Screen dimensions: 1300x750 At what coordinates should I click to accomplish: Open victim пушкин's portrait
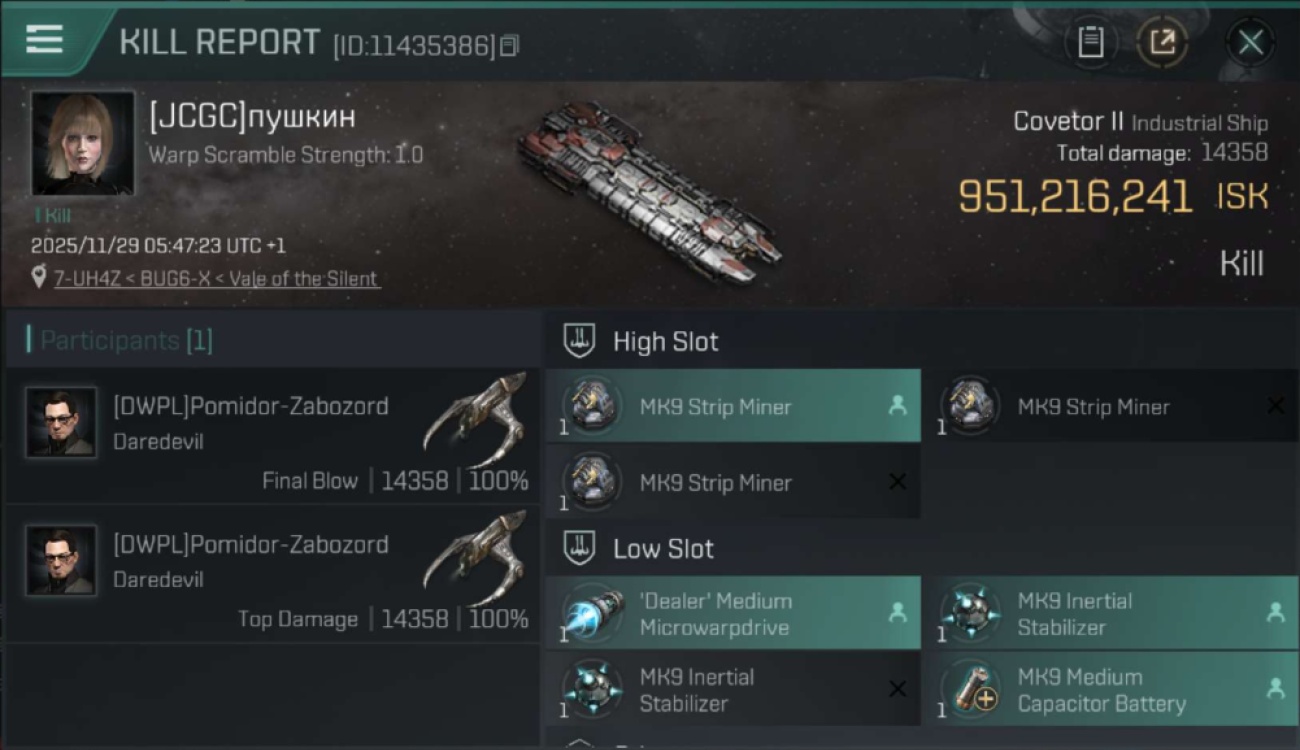click(82, 143)
